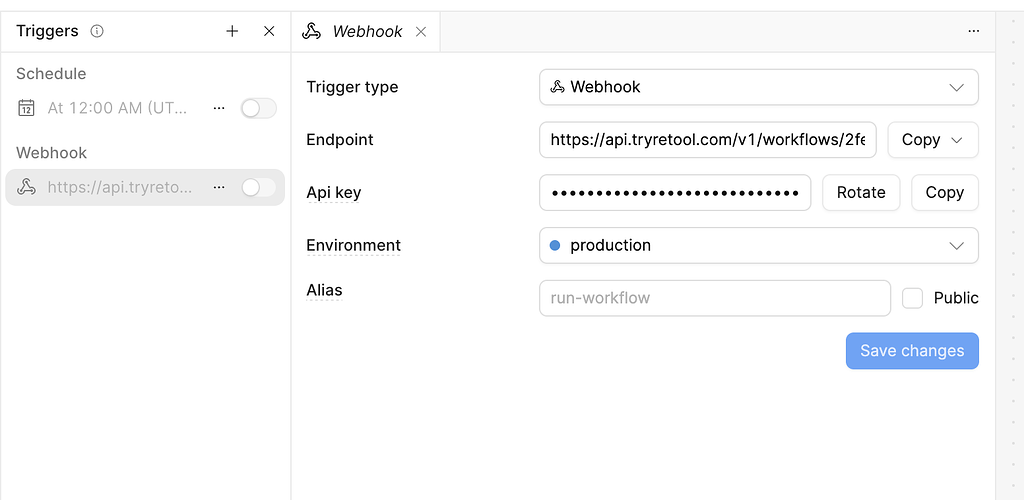
Task: Click the Alias label
Action: click(325, 290)
